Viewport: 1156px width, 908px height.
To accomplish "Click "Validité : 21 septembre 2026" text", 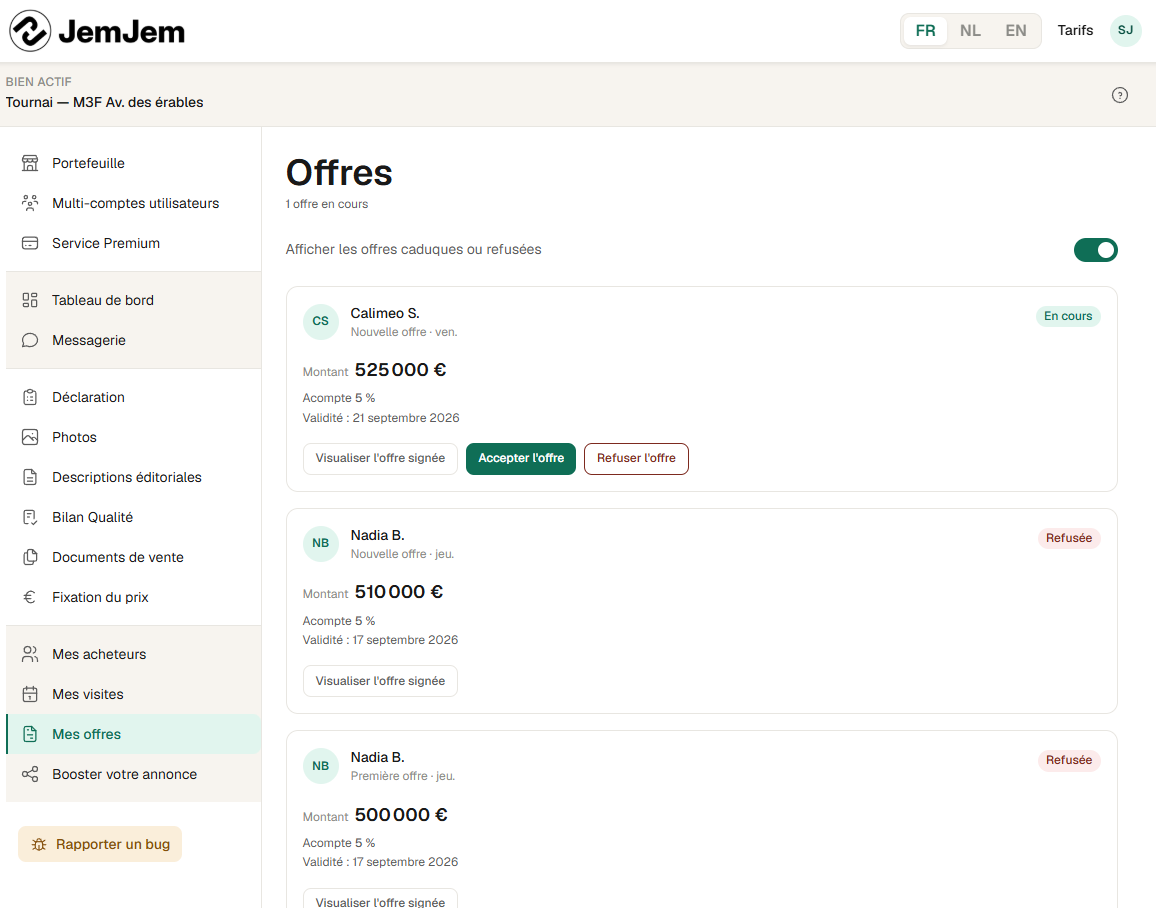I will point(381,418).
